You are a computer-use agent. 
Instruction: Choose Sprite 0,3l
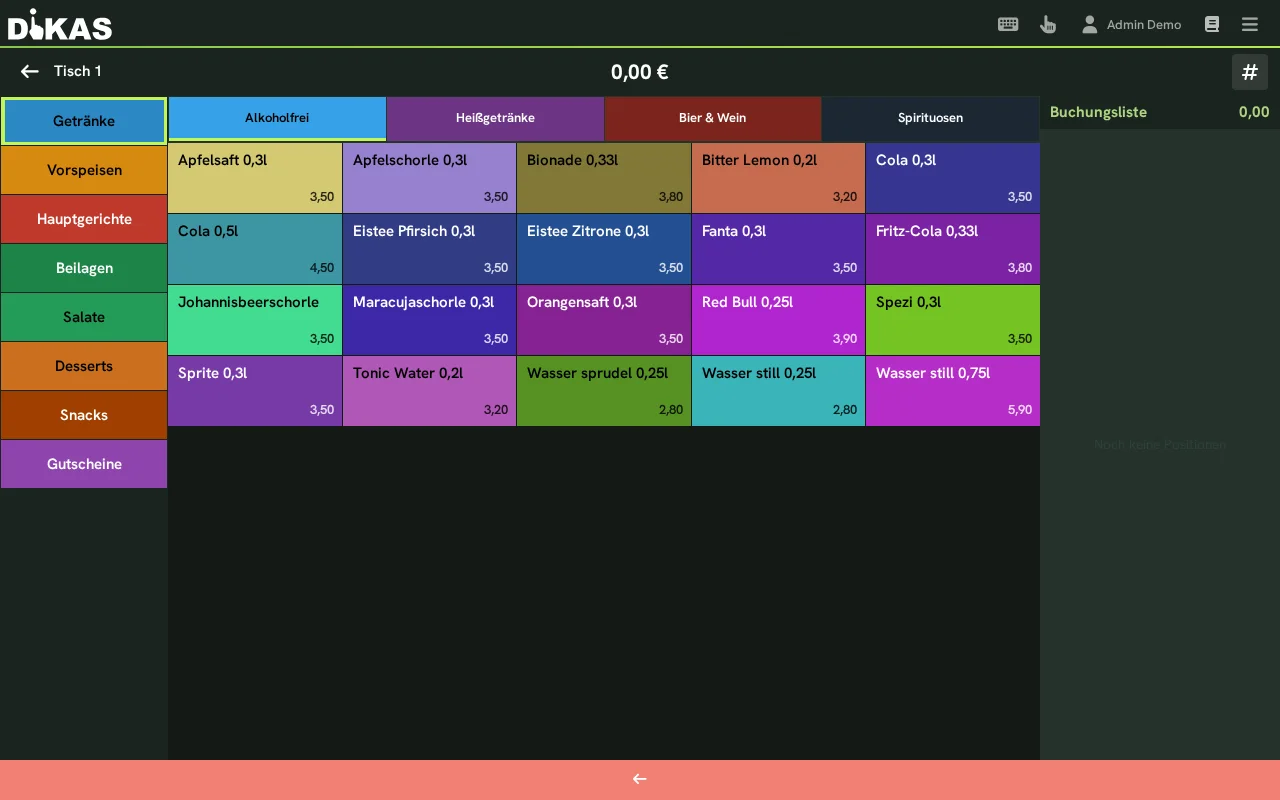255,391
